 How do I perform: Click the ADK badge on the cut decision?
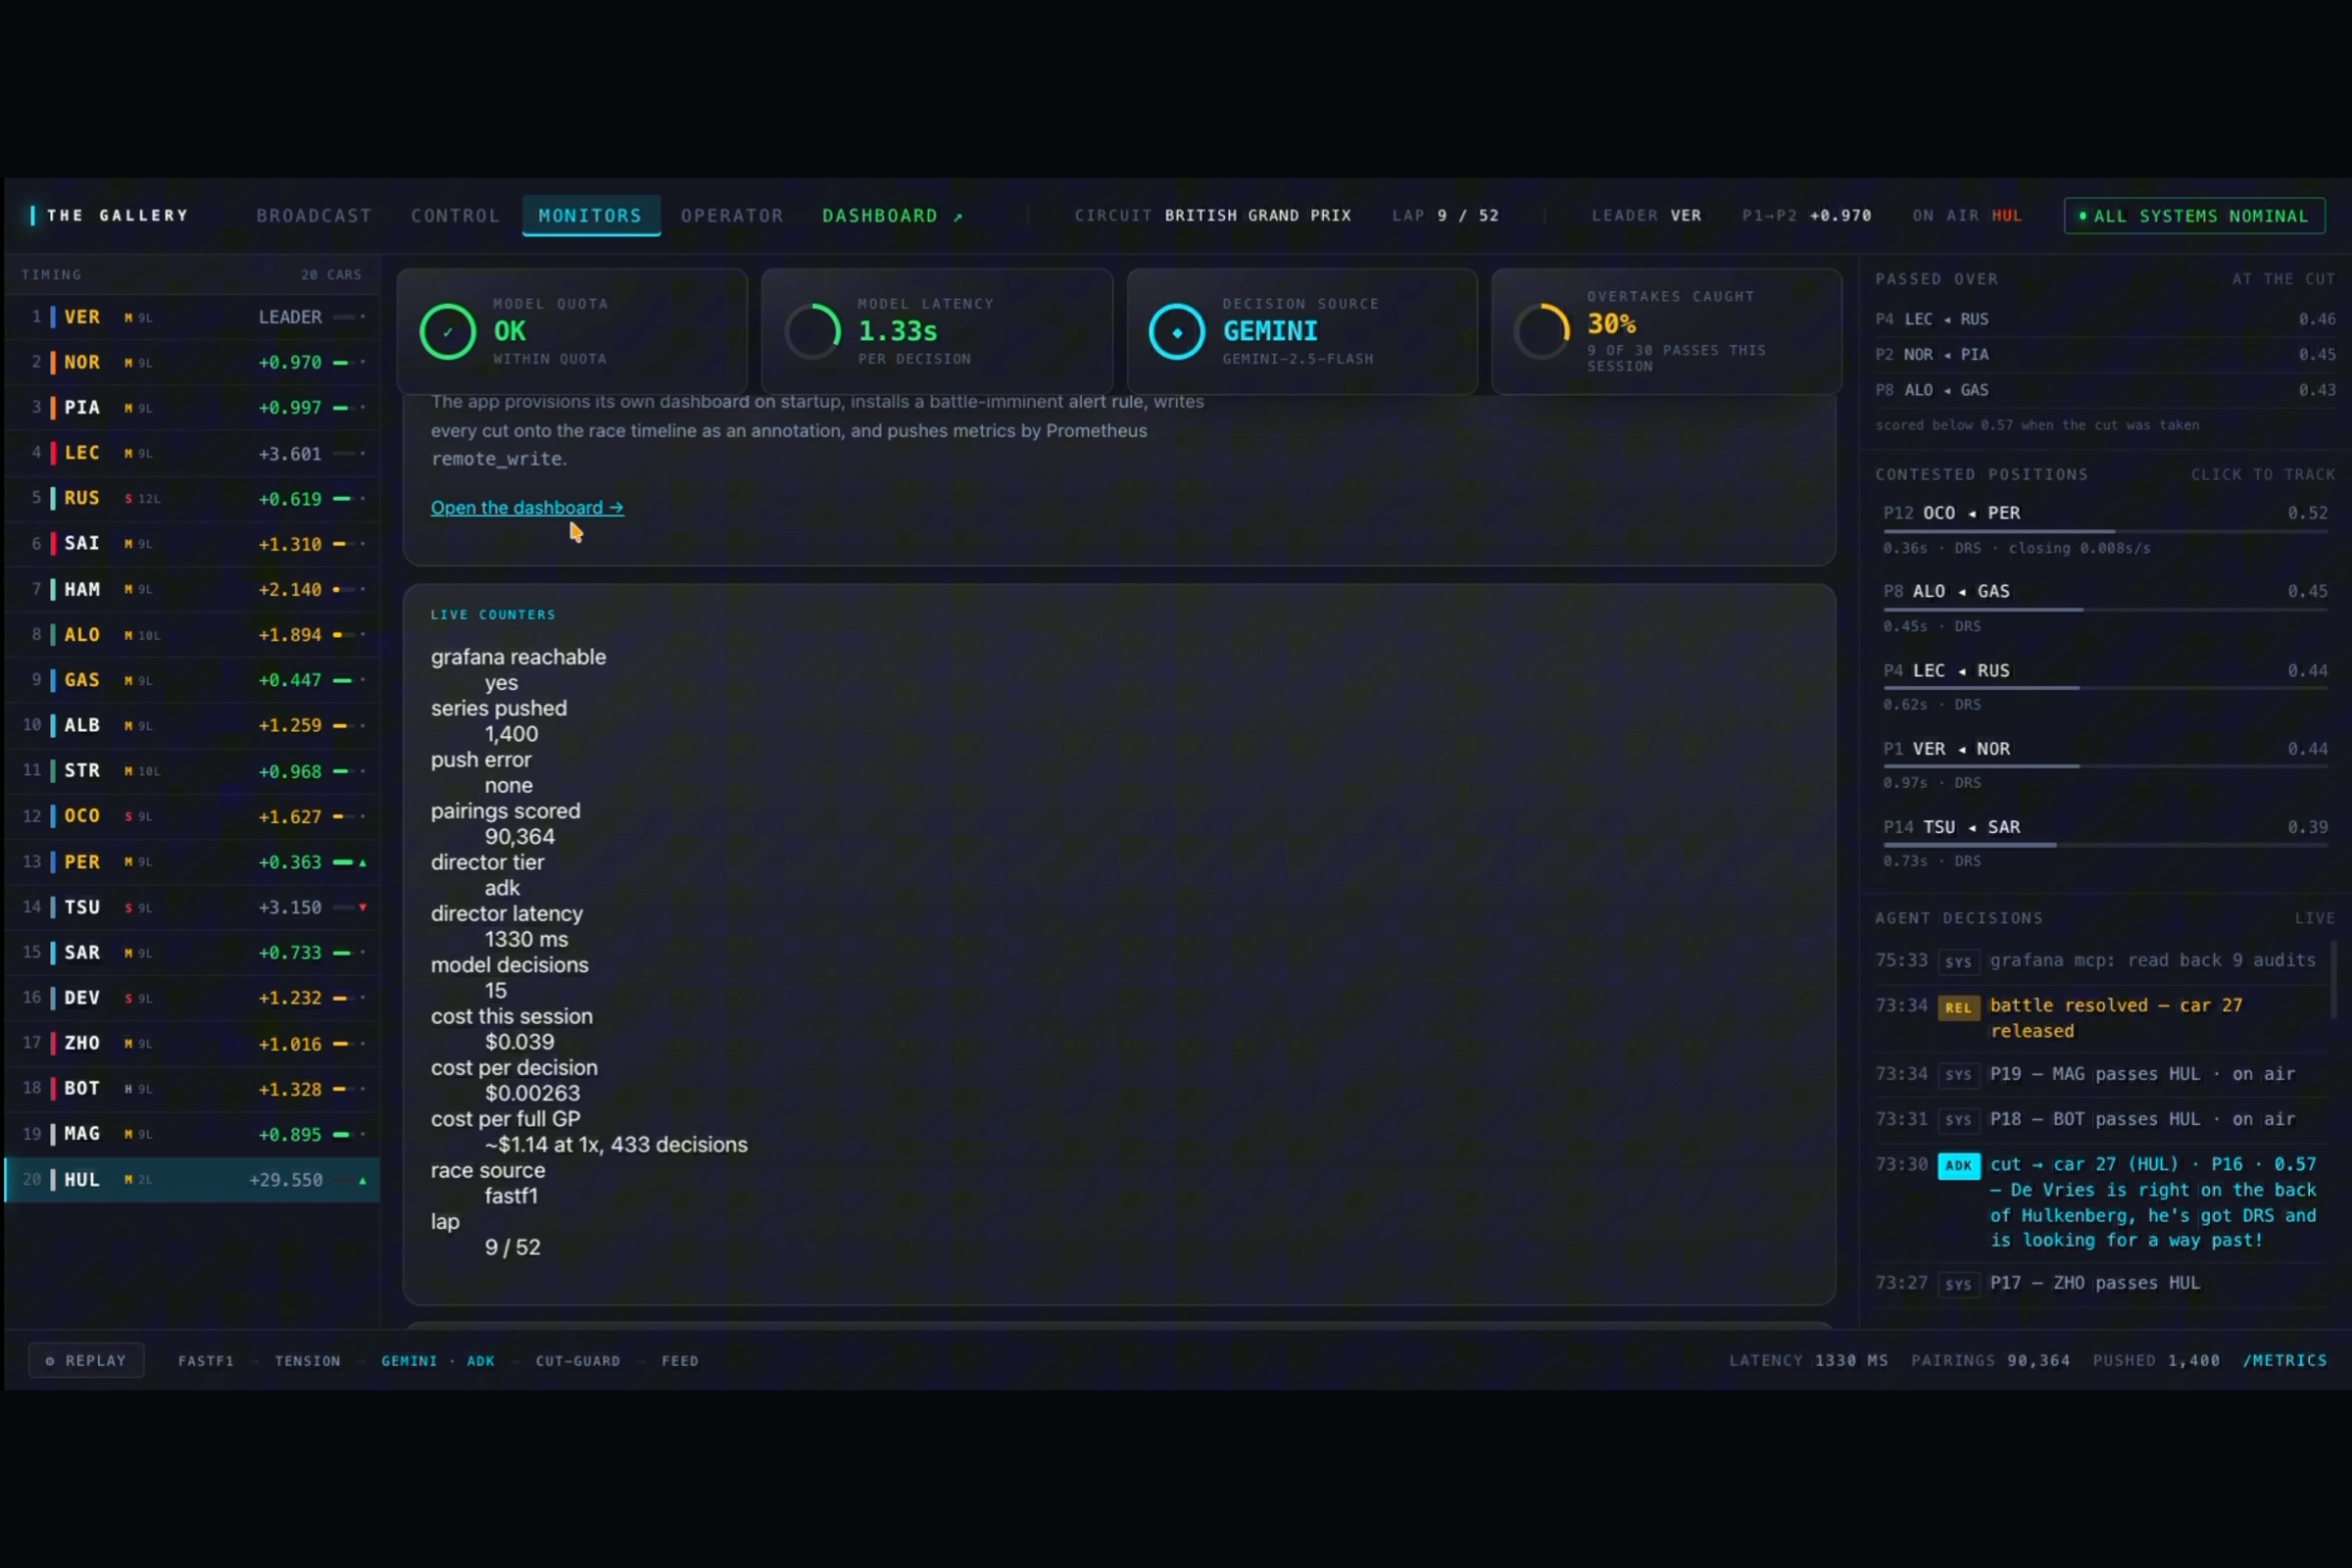pos(1958,1165)
